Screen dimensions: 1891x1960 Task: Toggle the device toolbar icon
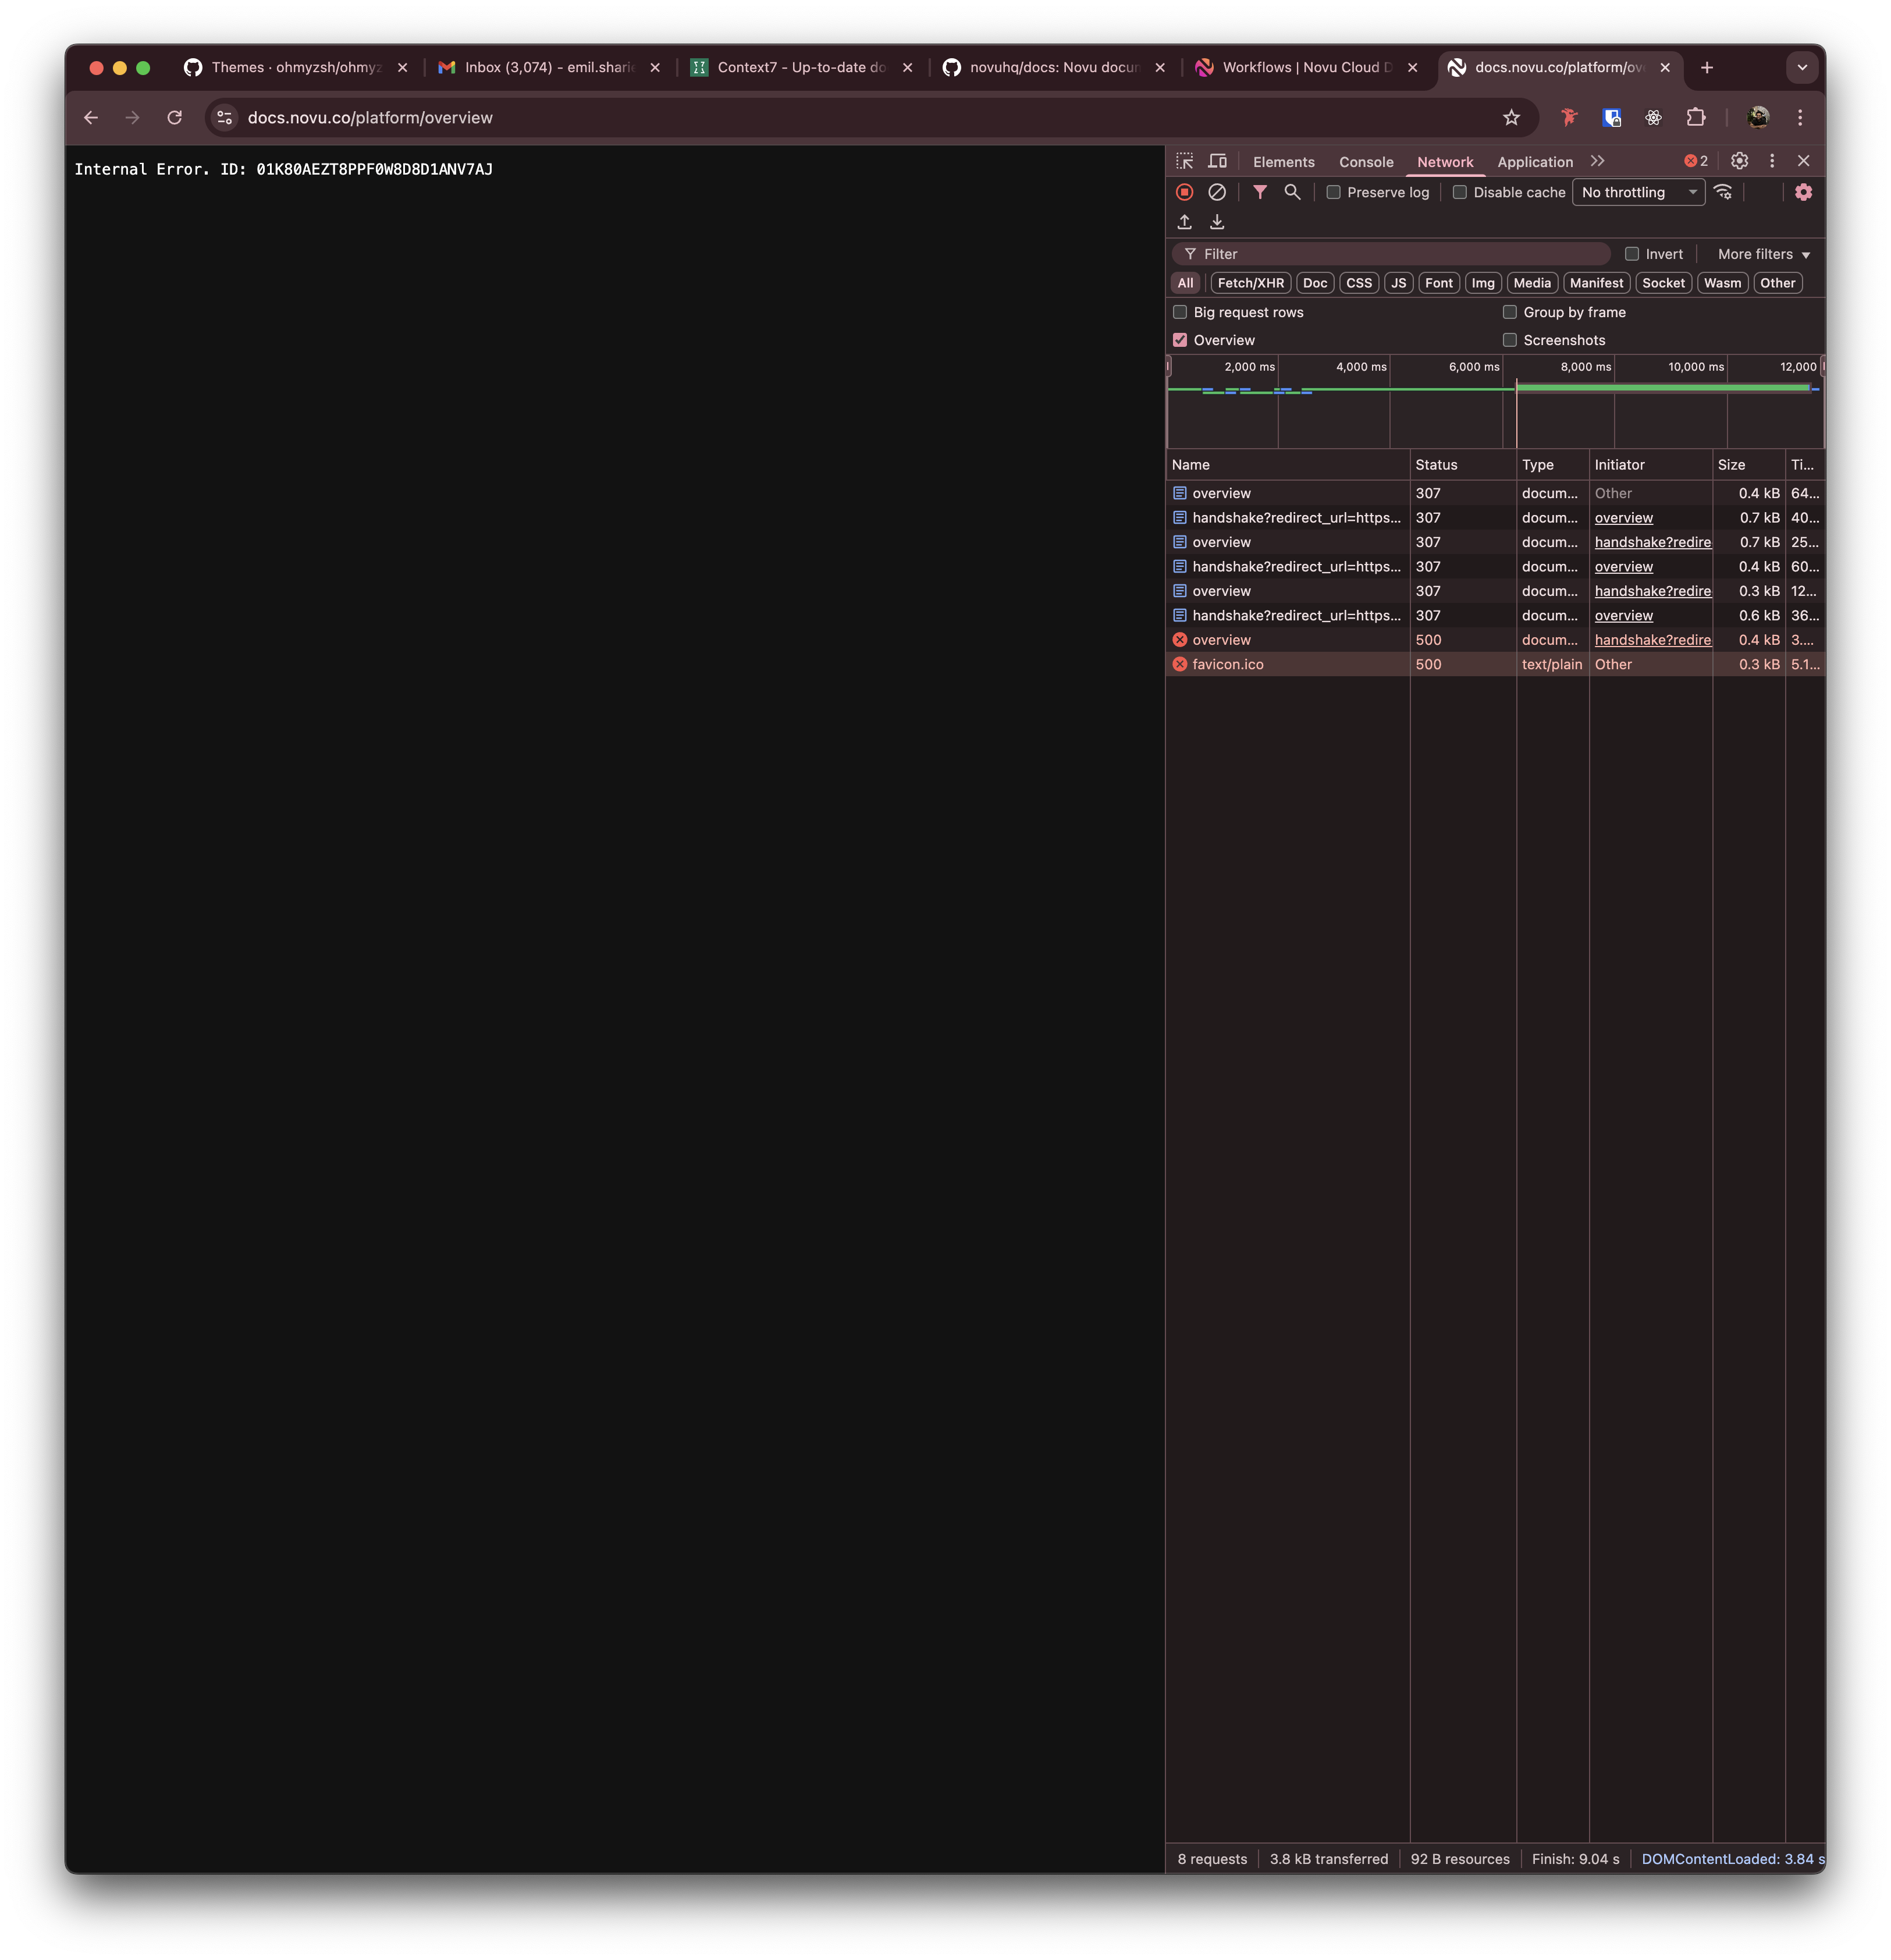(1217, 161)
